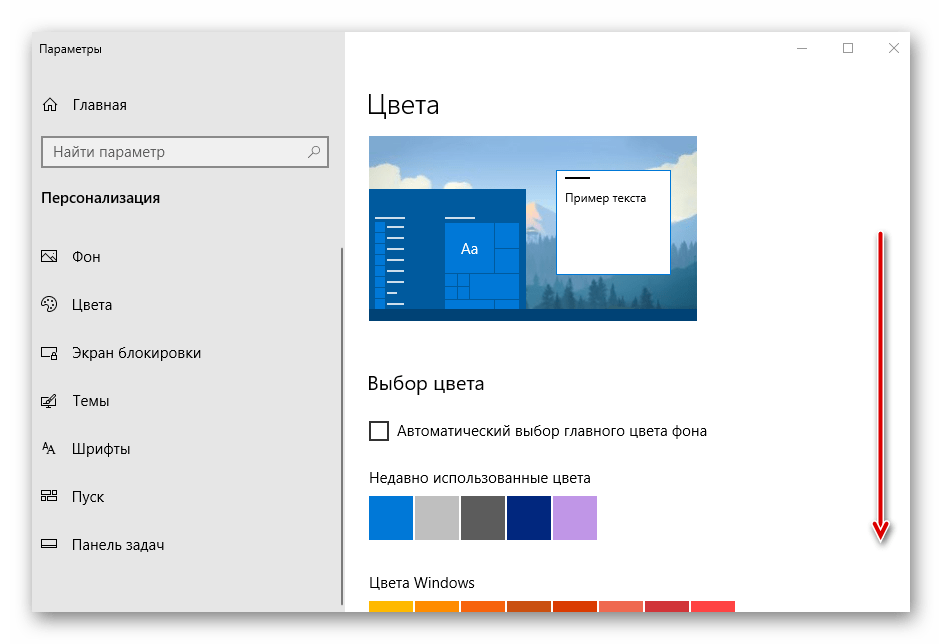Maximize the Параметры window

tap(848, 48)
